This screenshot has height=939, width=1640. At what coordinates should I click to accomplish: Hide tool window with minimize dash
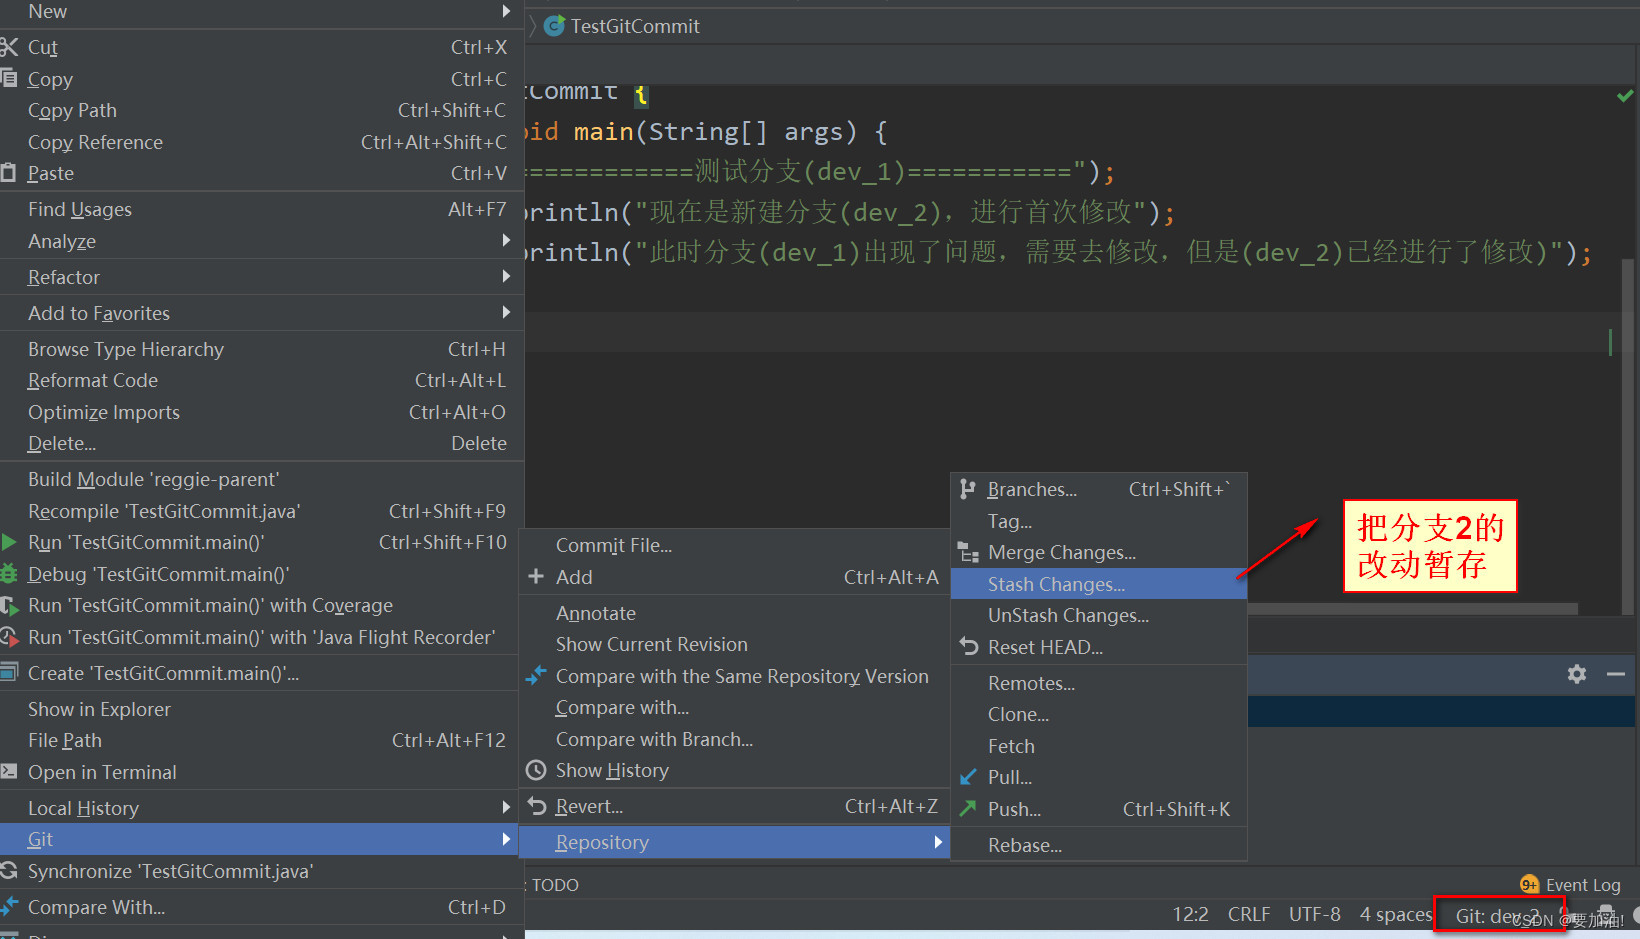(1616, 674)
